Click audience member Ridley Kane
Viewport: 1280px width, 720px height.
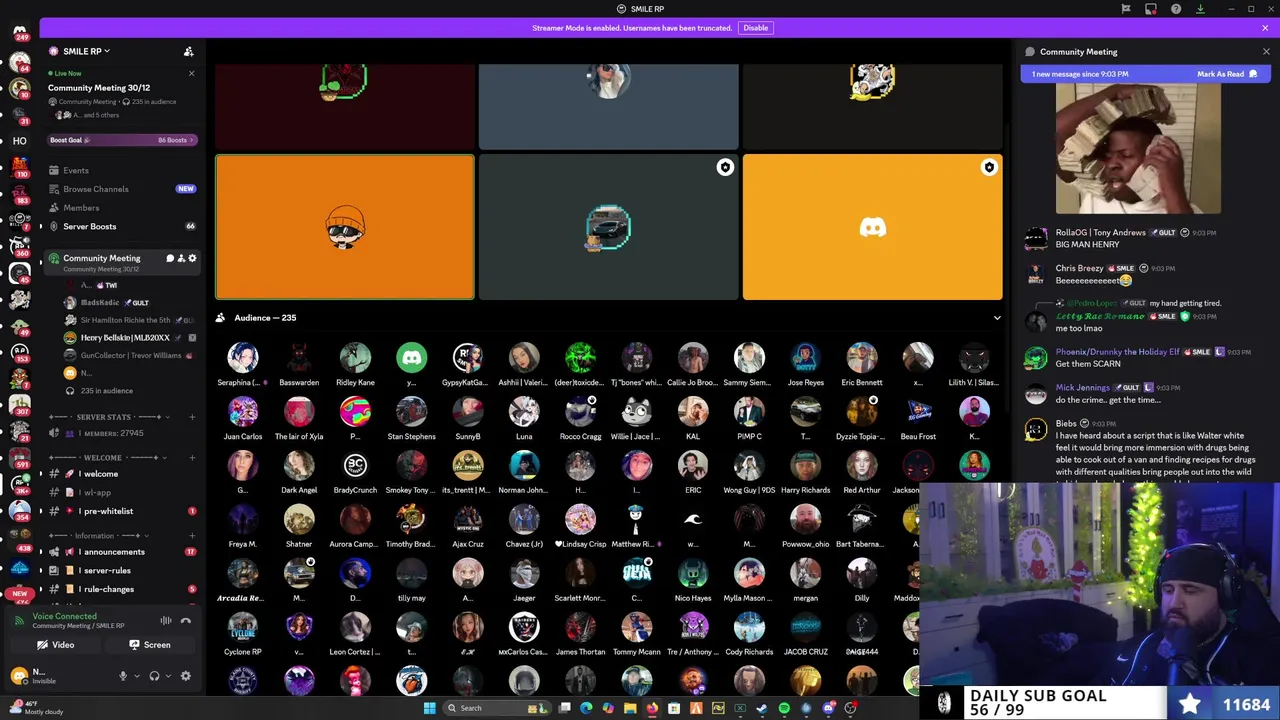[x=355, y=365]
